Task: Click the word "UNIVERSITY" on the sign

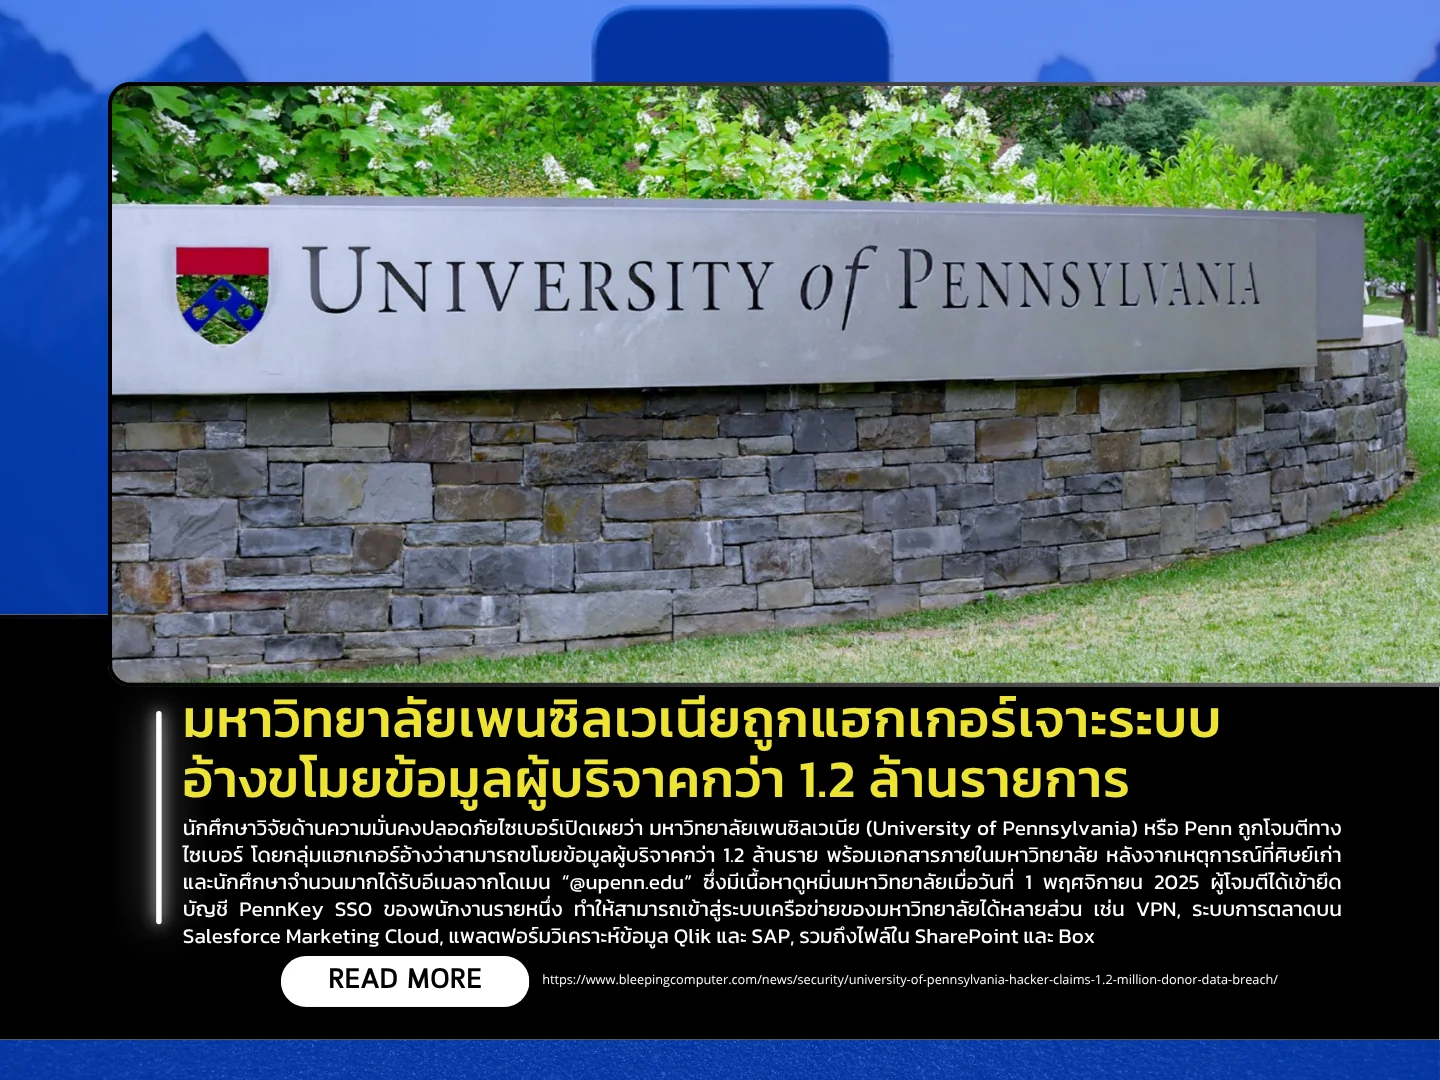Action: click(x=538, y=283)
